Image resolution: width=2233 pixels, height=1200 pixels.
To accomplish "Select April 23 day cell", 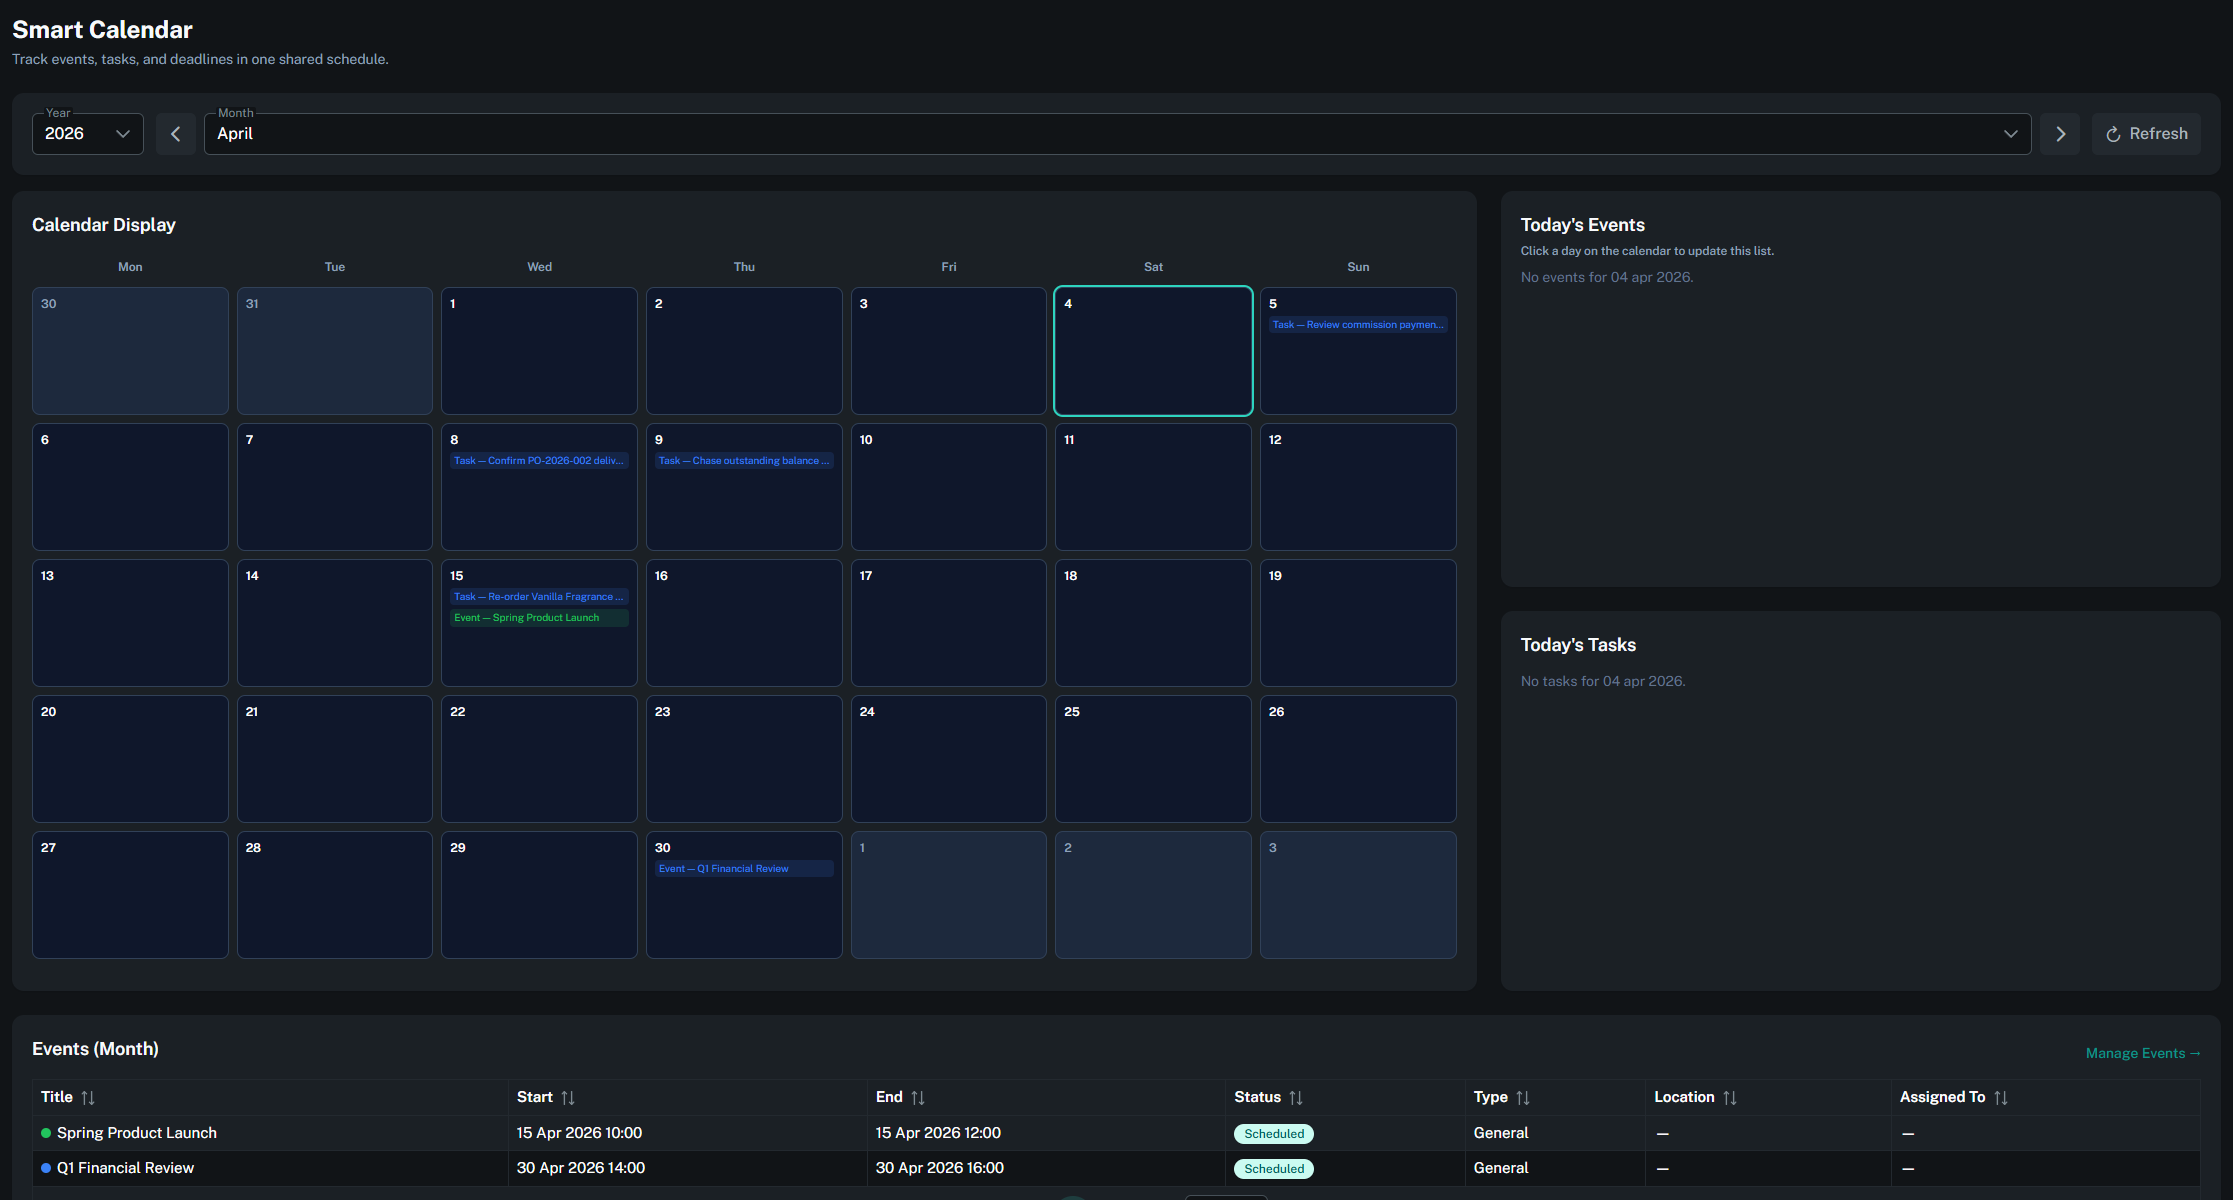I will [744, 759].
